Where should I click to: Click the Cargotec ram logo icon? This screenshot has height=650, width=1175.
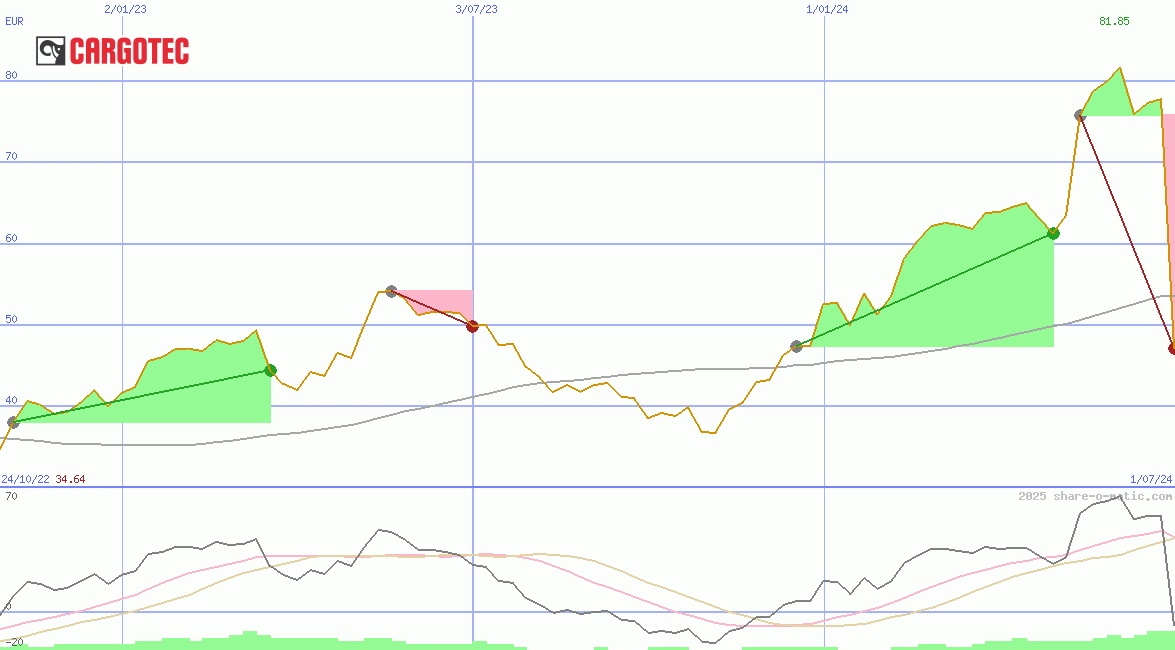tap(51, 51)
